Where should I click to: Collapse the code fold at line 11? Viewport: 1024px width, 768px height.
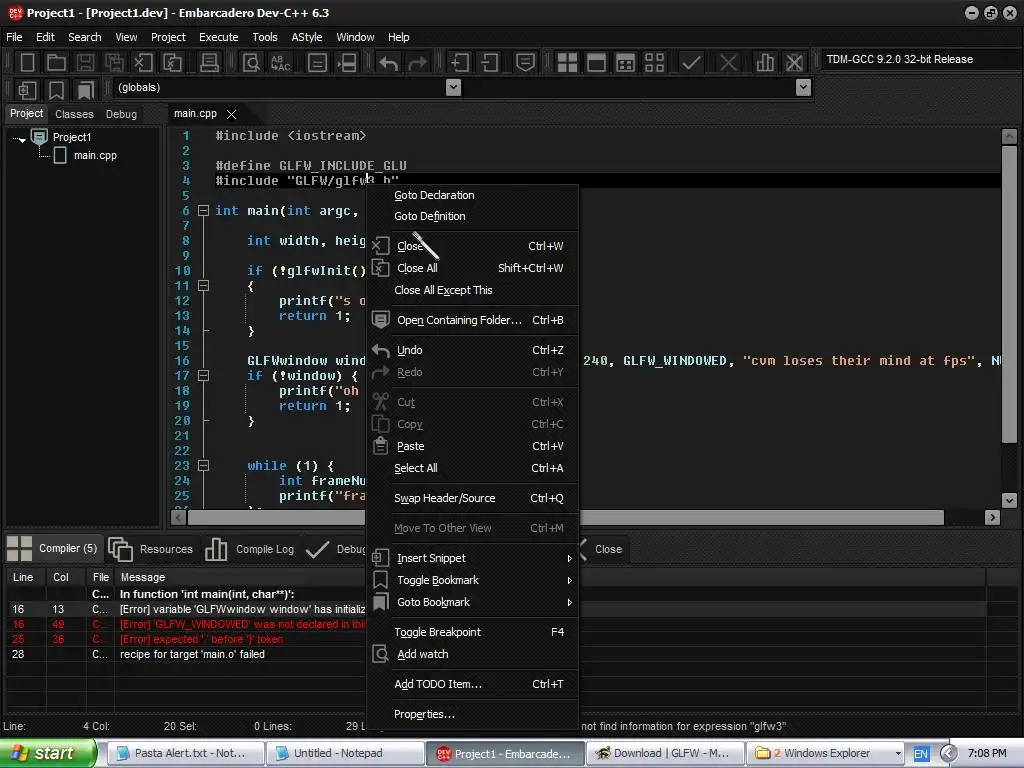pyautogui.click(x=203, y=285)
